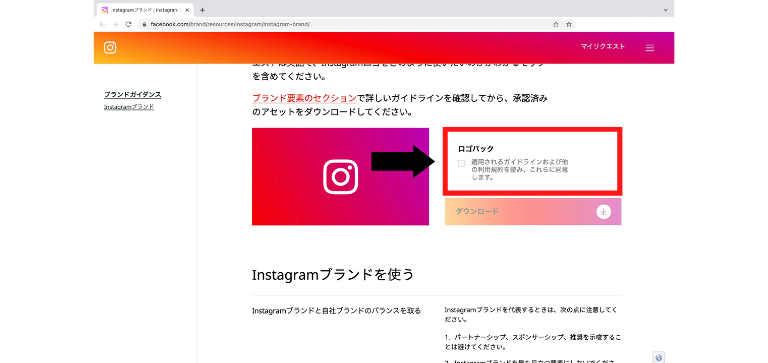Click the download arrow icon
Image resolution: width=768 pixels, height=363 pixels.
[x=603, y=212]
